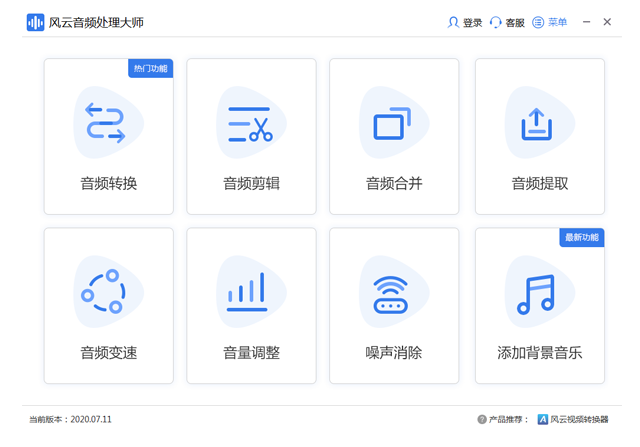This screenshot has height=447, width=640.
Task: Click the headset icon beside 客服
Action: (x=496, y=22)
